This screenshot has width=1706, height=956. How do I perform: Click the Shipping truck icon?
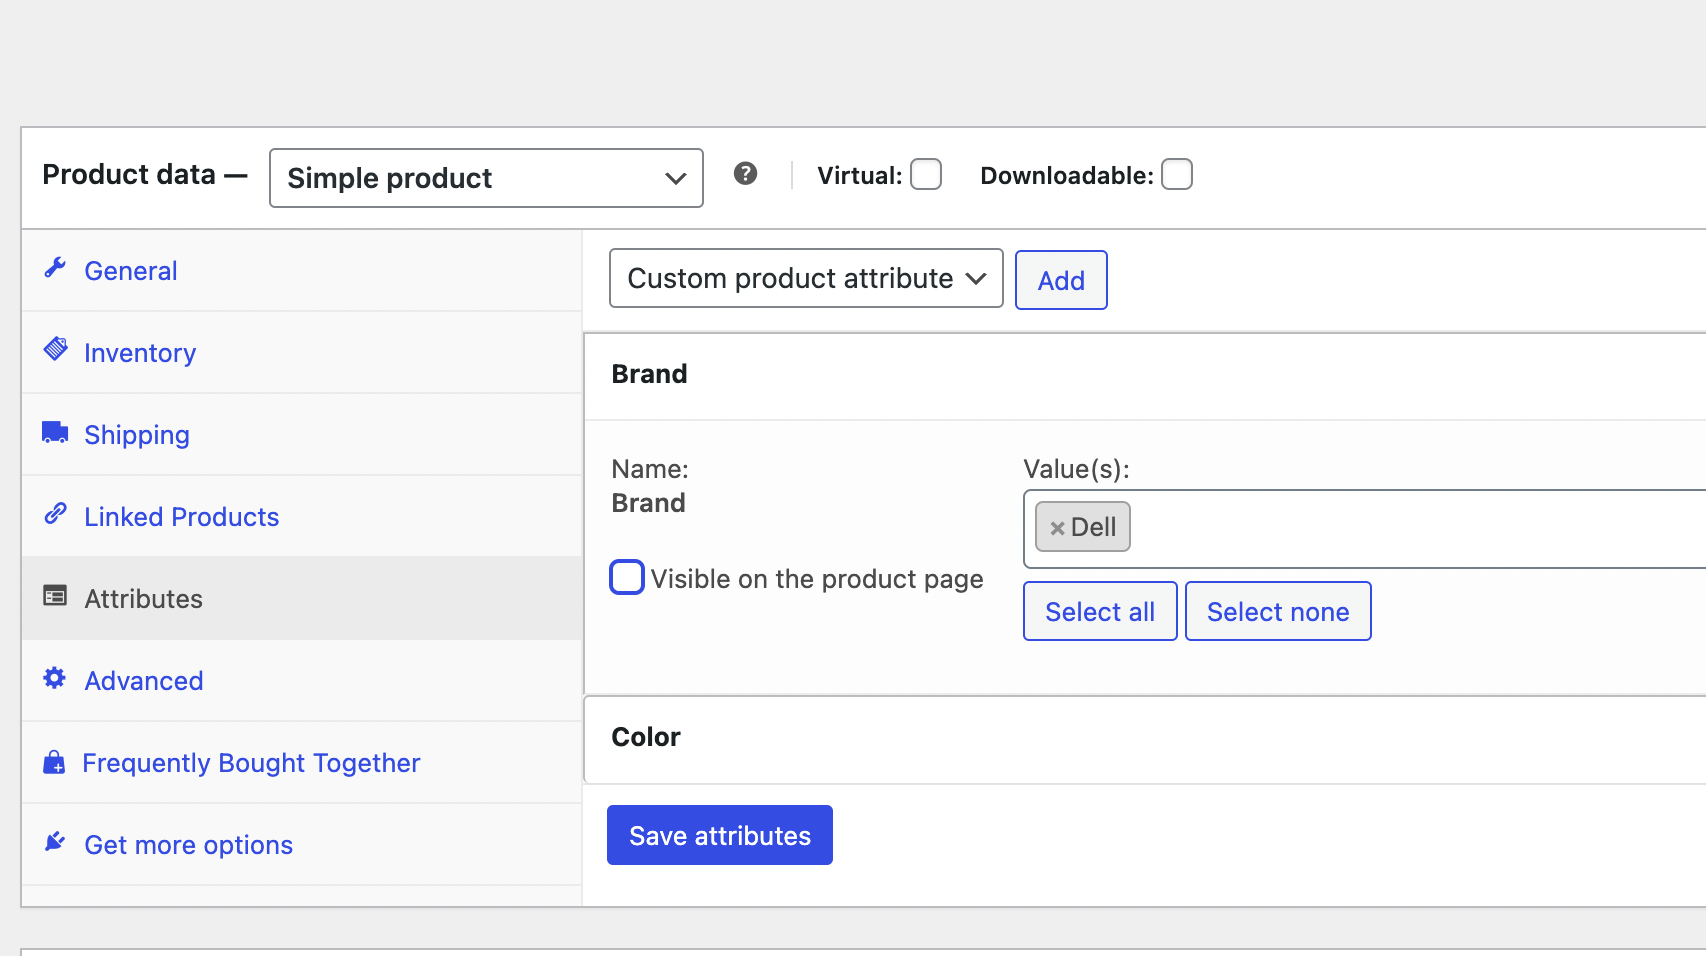tap(55, 432)
